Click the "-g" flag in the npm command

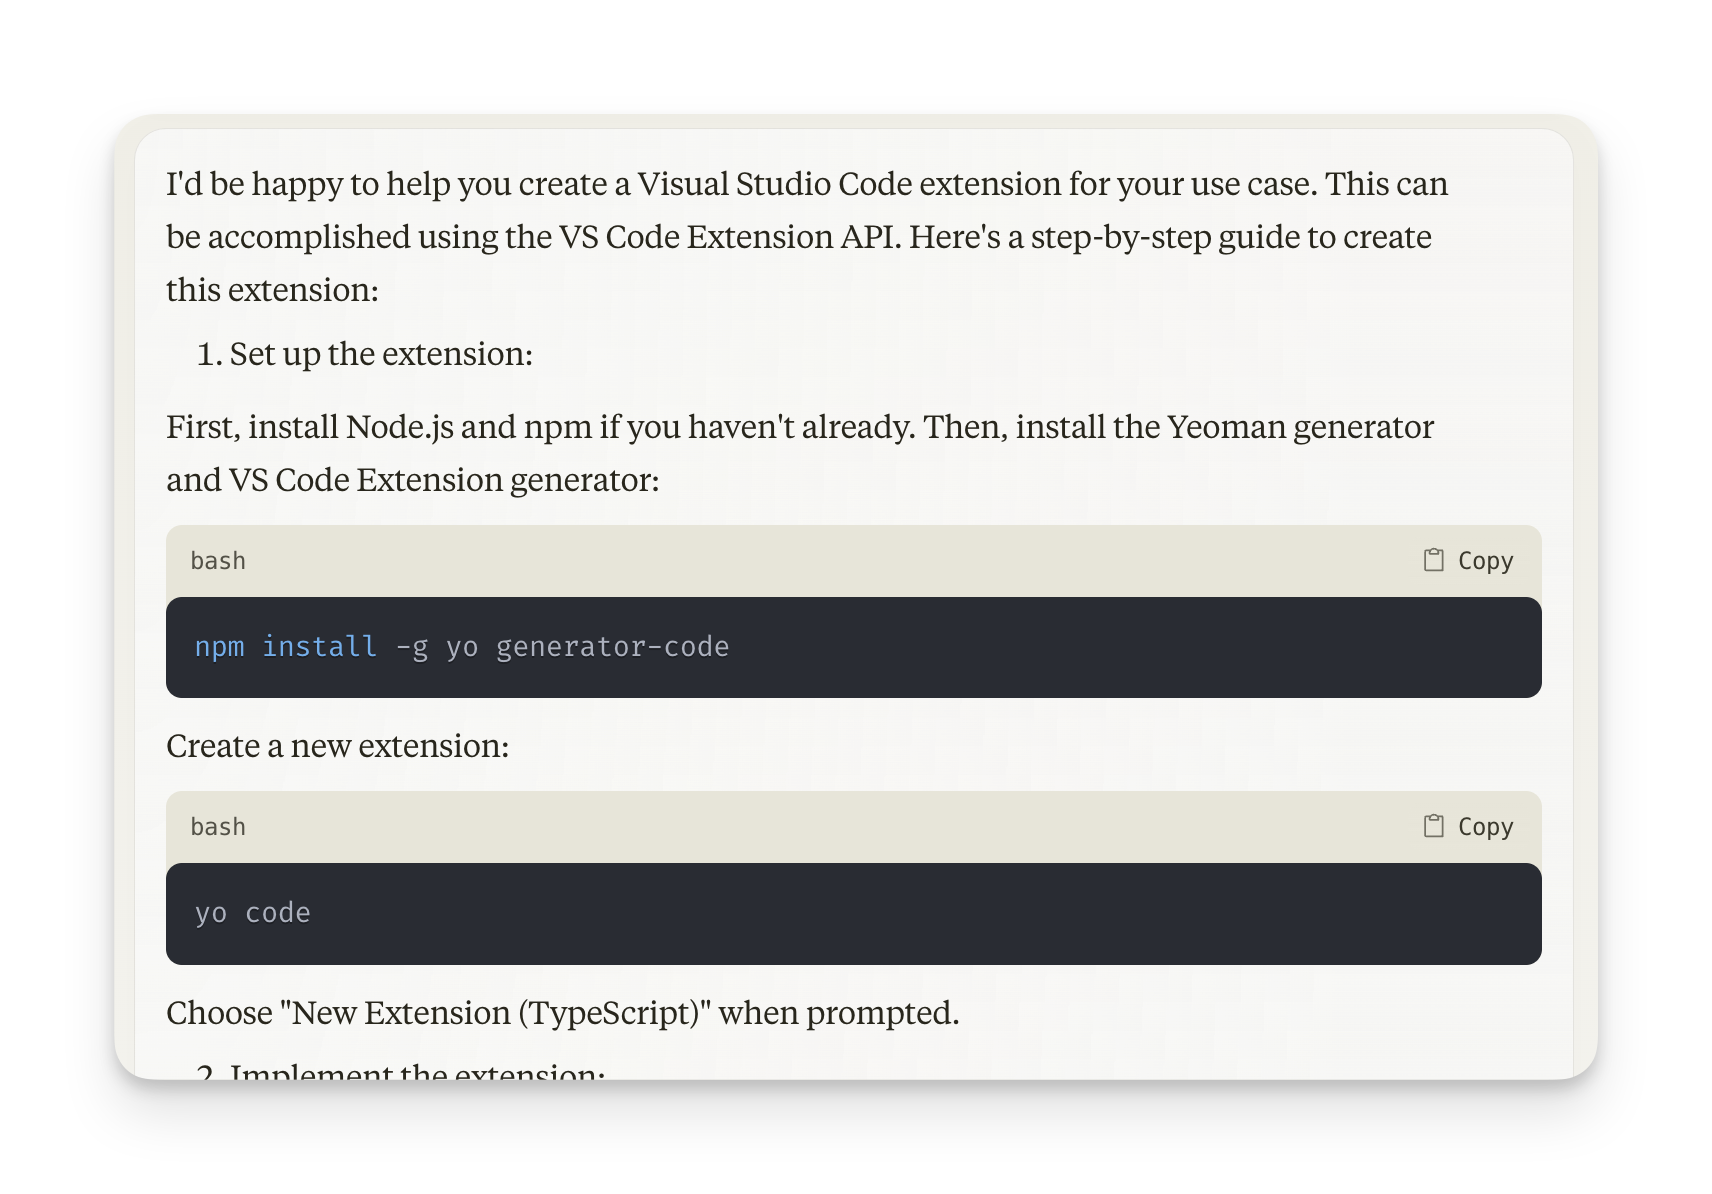(x=412, y=647)
